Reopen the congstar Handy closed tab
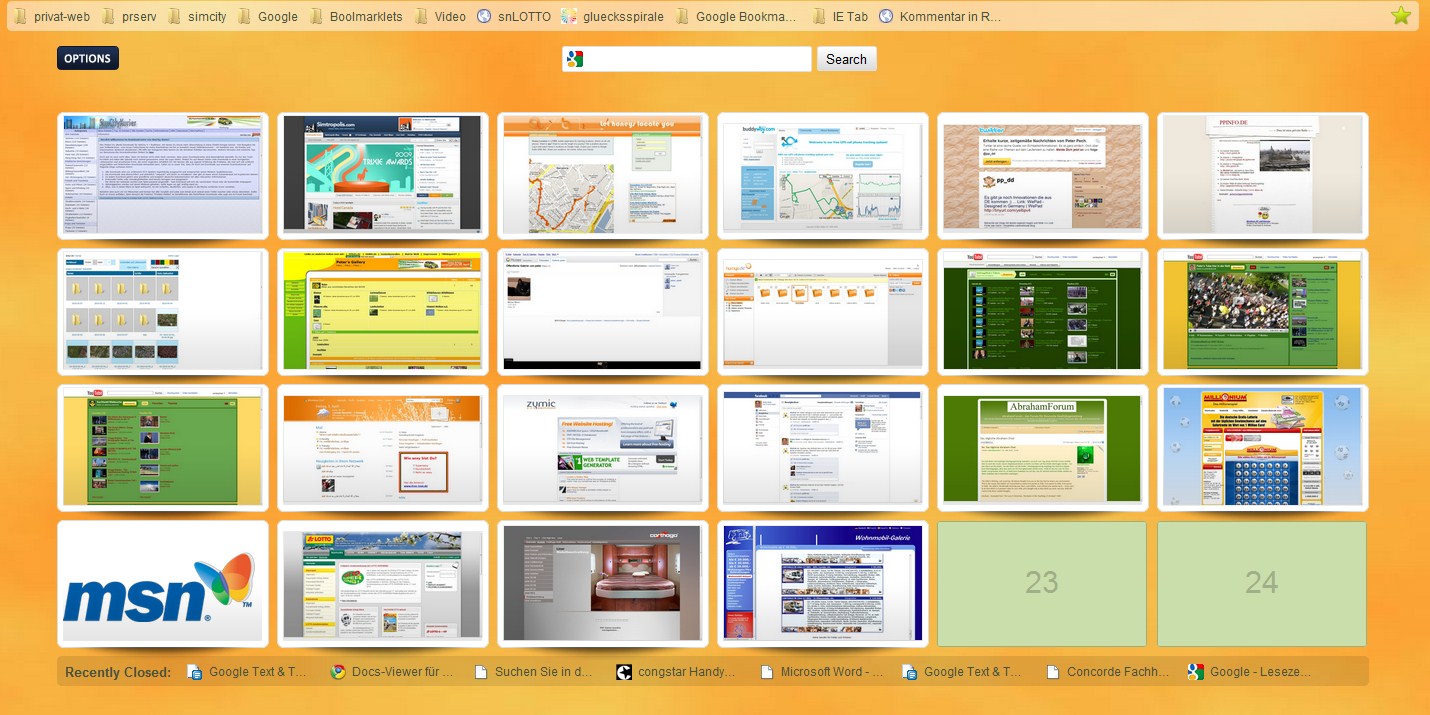The image size is (1430, 715). (x=677, y=672)
